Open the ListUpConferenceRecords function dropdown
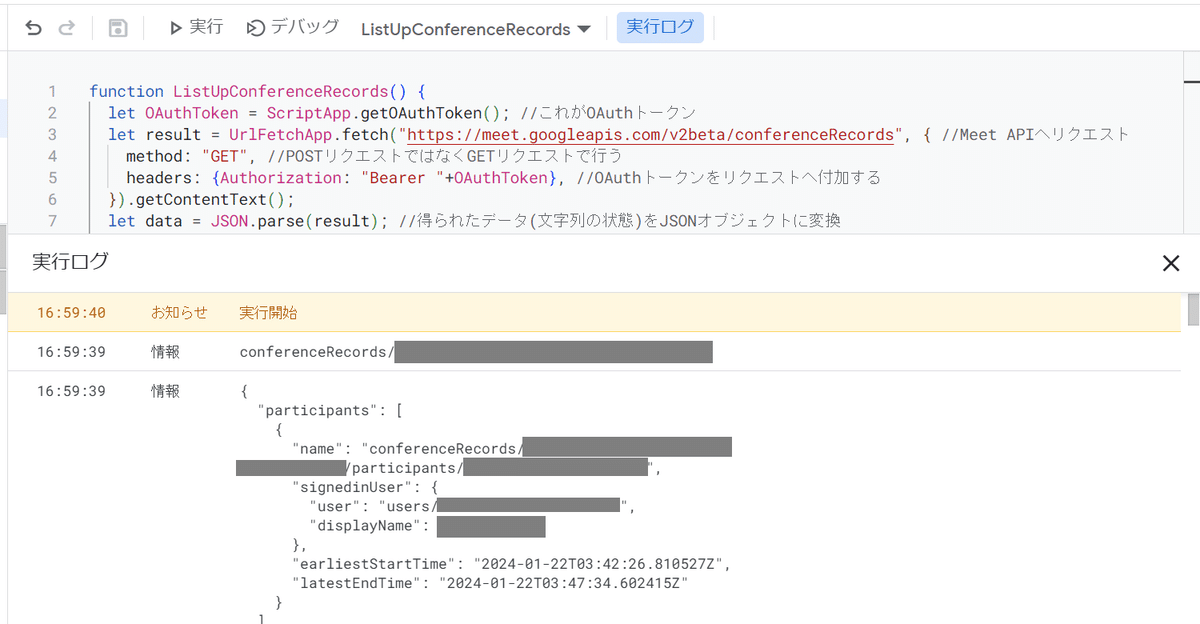 (x=476, y=29)
